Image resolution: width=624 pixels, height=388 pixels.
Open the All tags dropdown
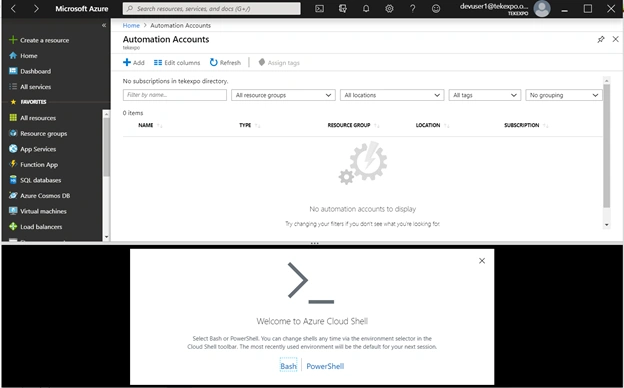[x=485, y=95]
